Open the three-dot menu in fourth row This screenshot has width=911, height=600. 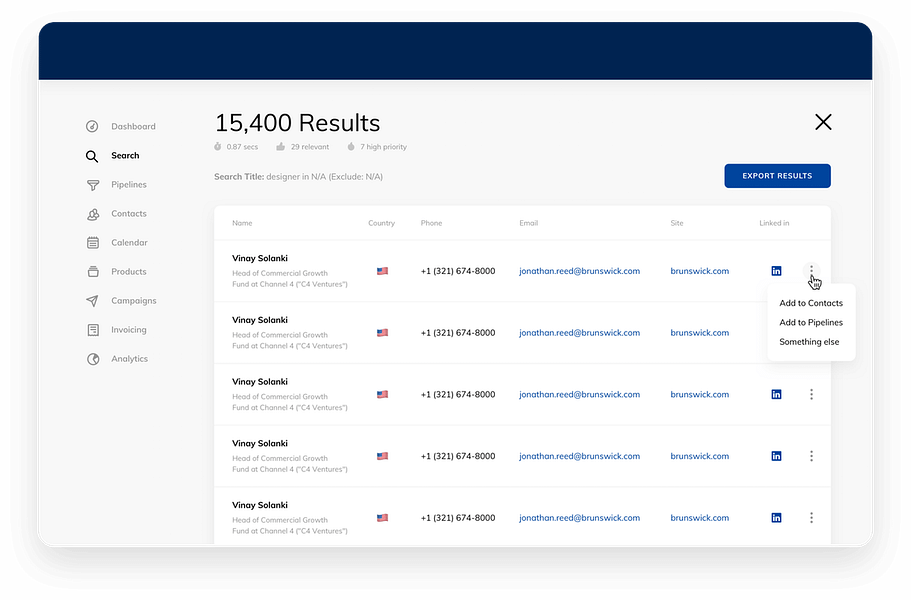click(x=811, y=457)
